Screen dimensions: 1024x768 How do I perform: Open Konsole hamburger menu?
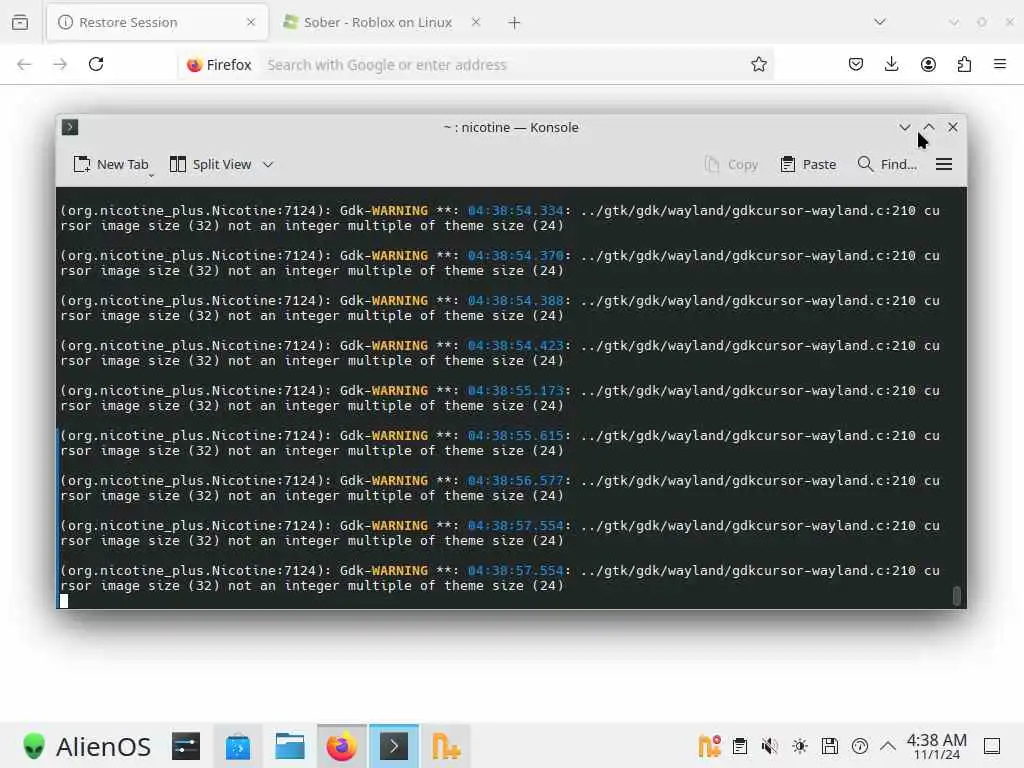coord(944,165)
